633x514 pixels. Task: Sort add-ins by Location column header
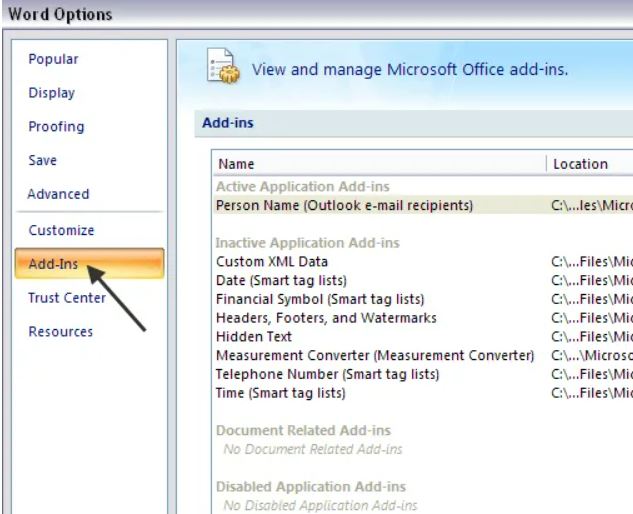click(x=580, y=164)
